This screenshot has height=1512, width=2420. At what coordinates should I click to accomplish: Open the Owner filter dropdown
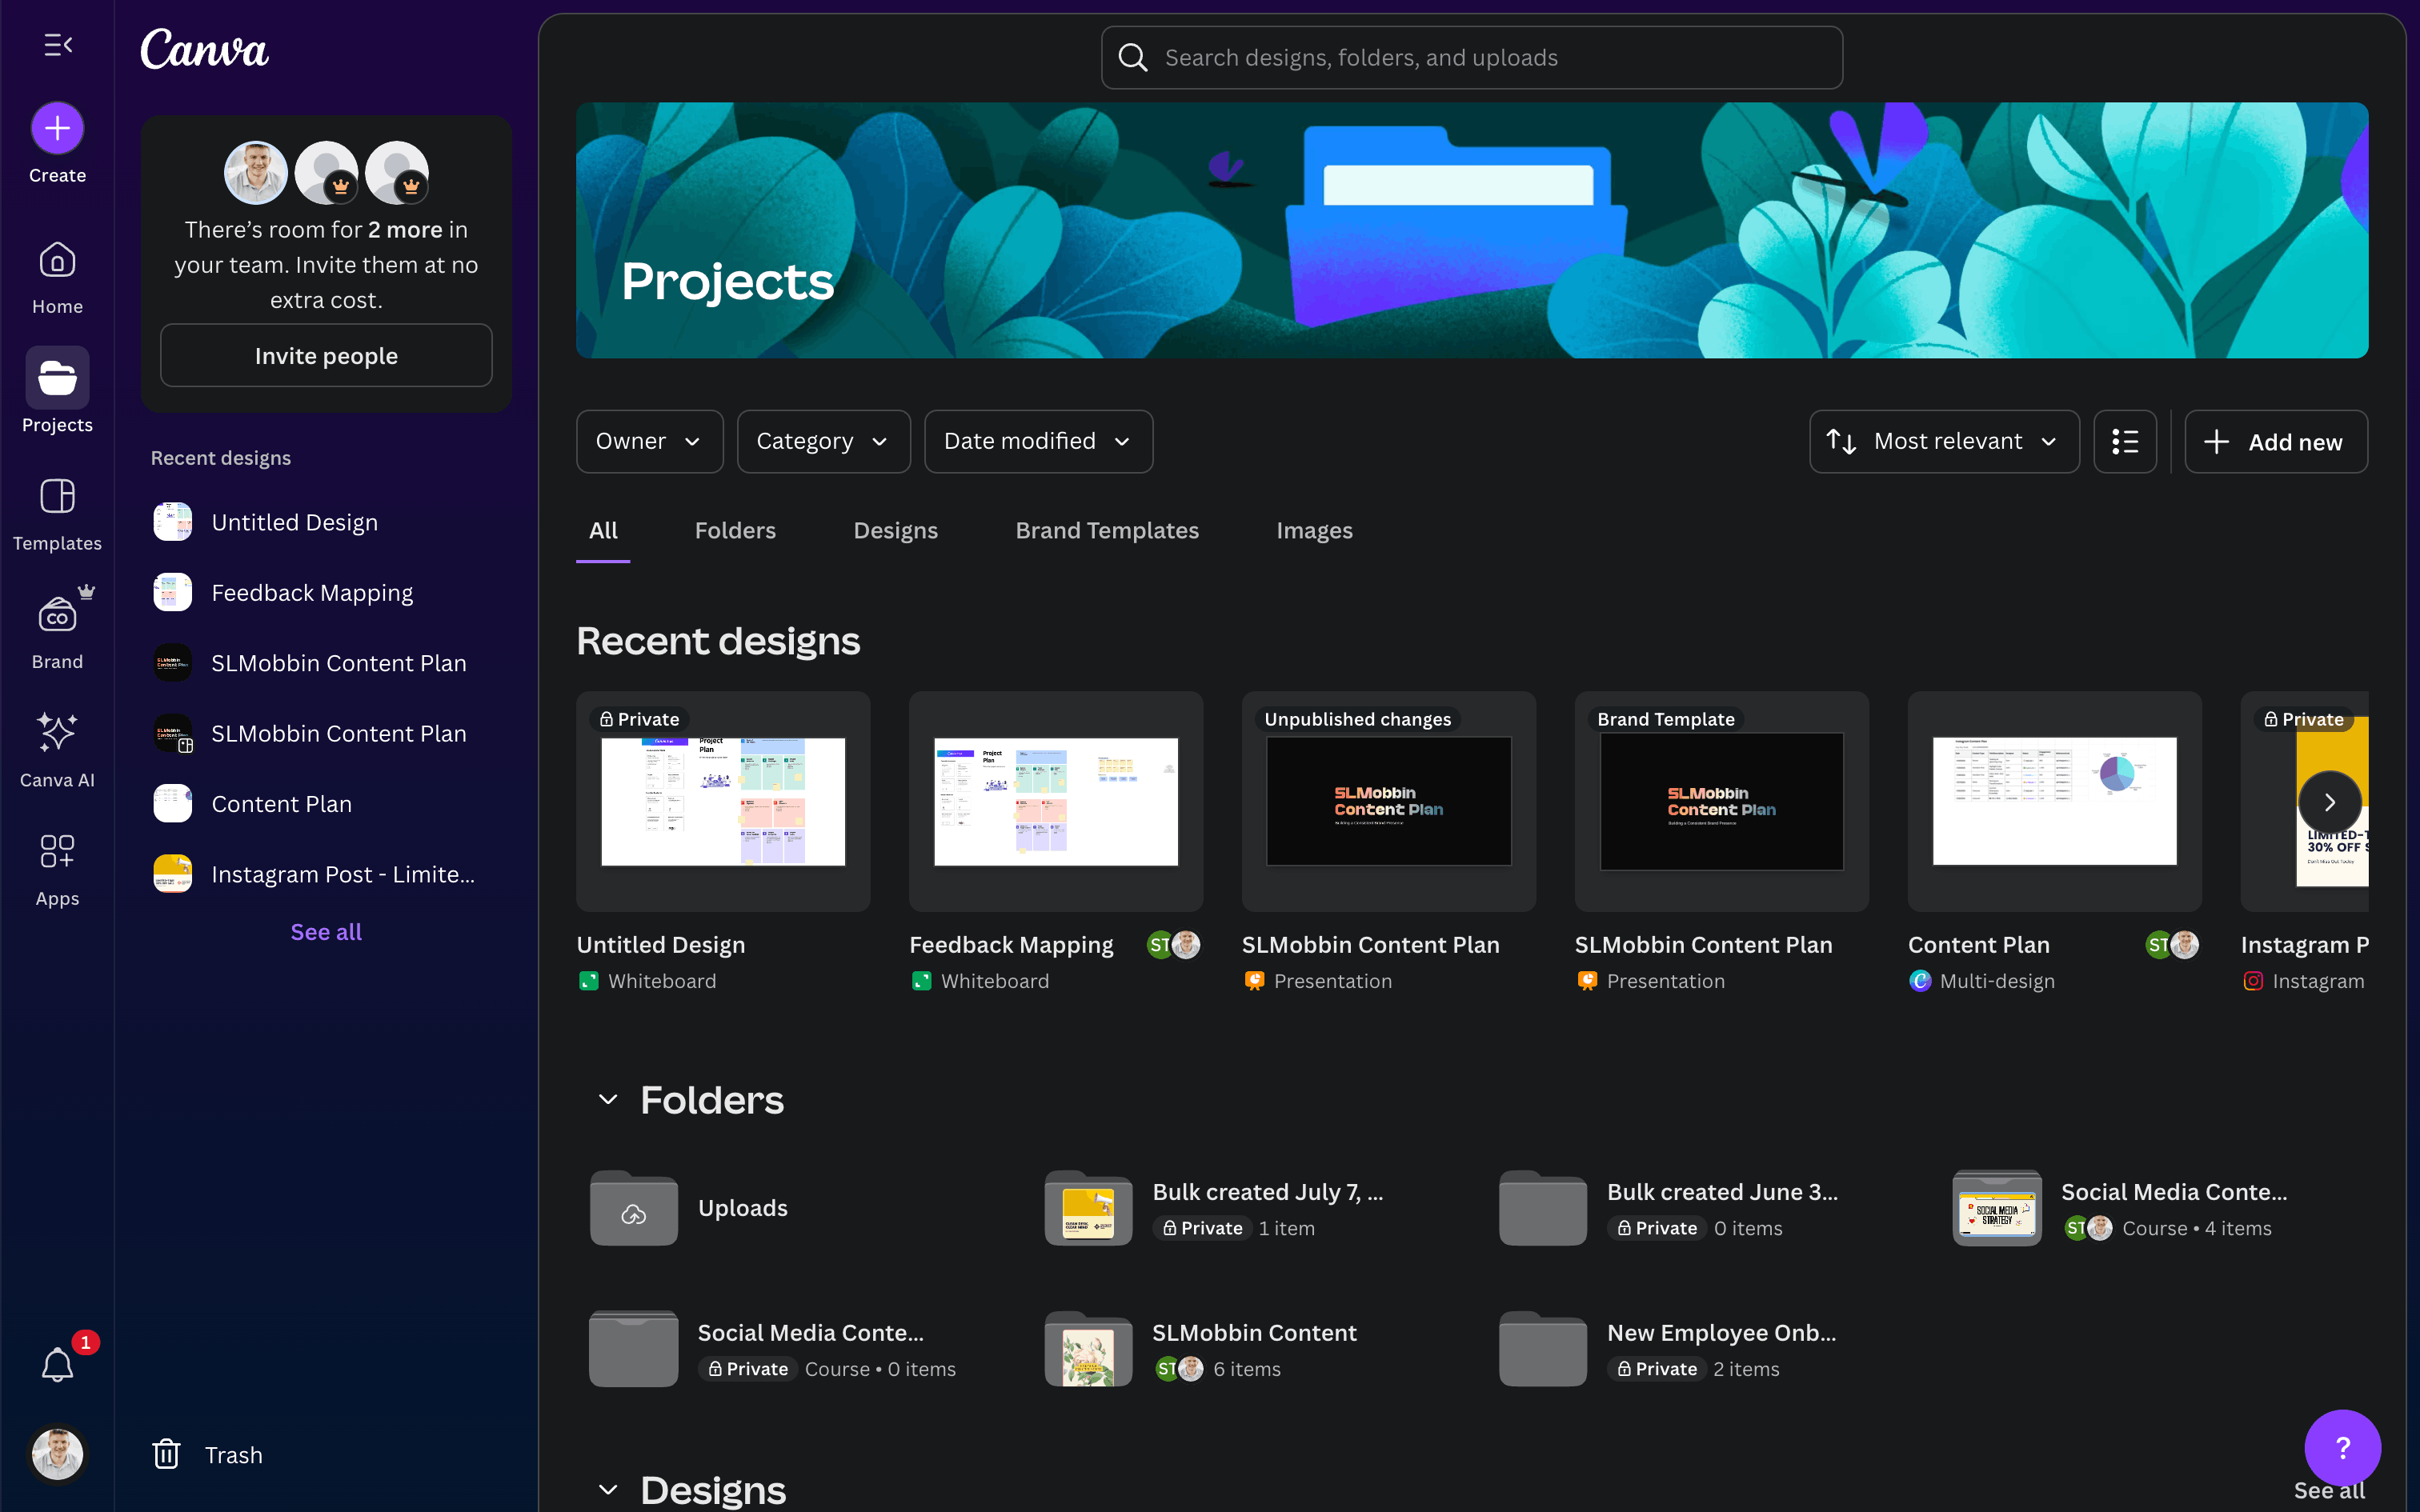tap(649, 441)
